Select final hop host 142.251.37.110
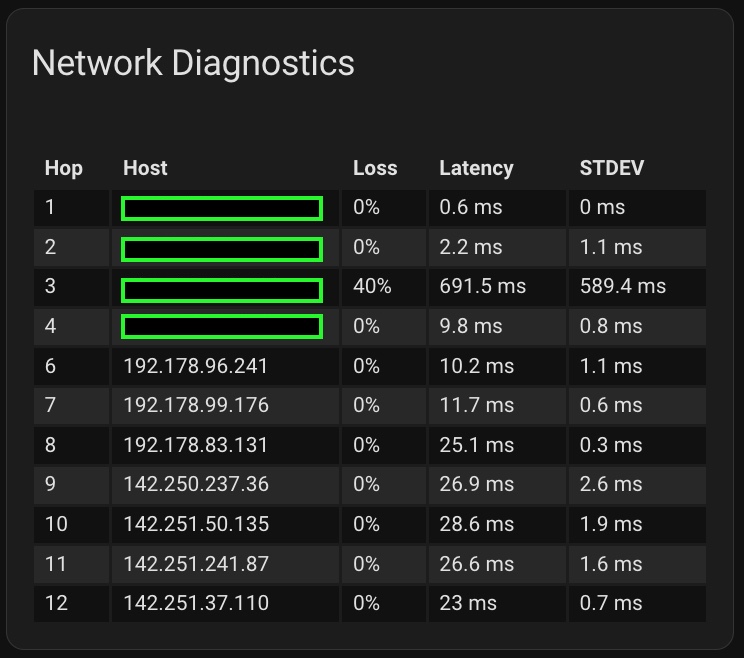 196,603
